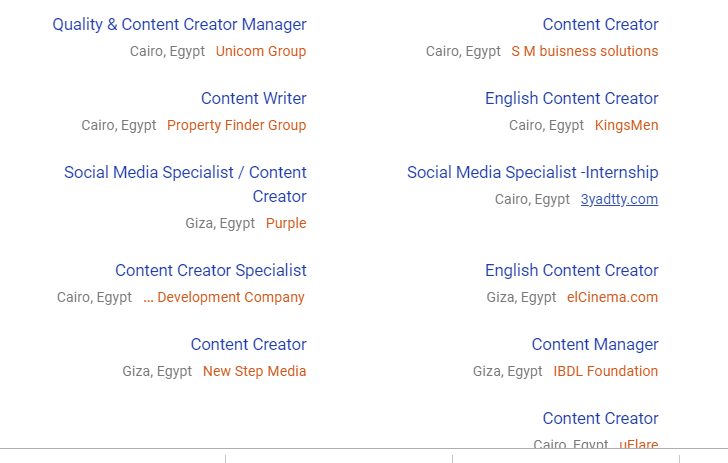Viewport: 728px width, 463px height.
Task: Open the Content Writer job listing
Action: pyautogui.click(x=253, y=99)
